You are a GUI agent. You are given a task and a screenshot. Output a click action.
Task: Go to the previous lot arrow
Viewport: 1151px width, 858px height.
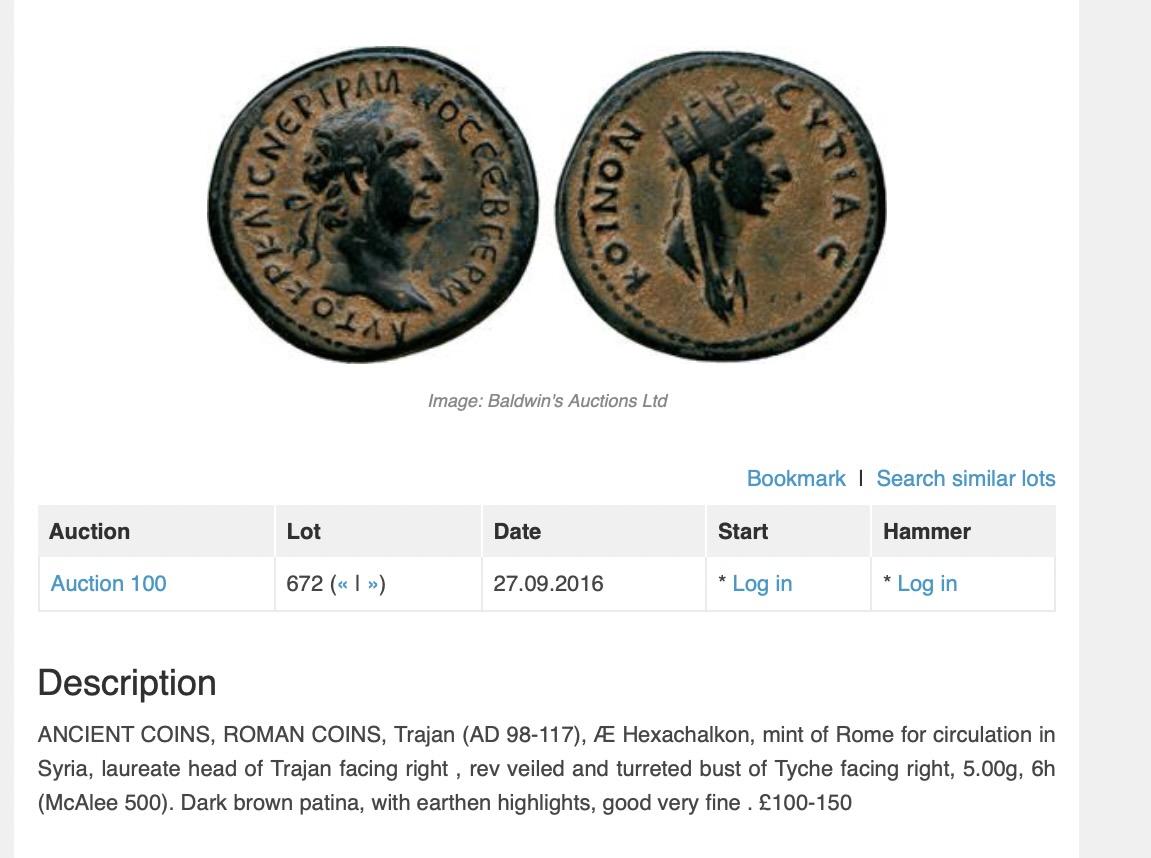(x=343, y=584)
